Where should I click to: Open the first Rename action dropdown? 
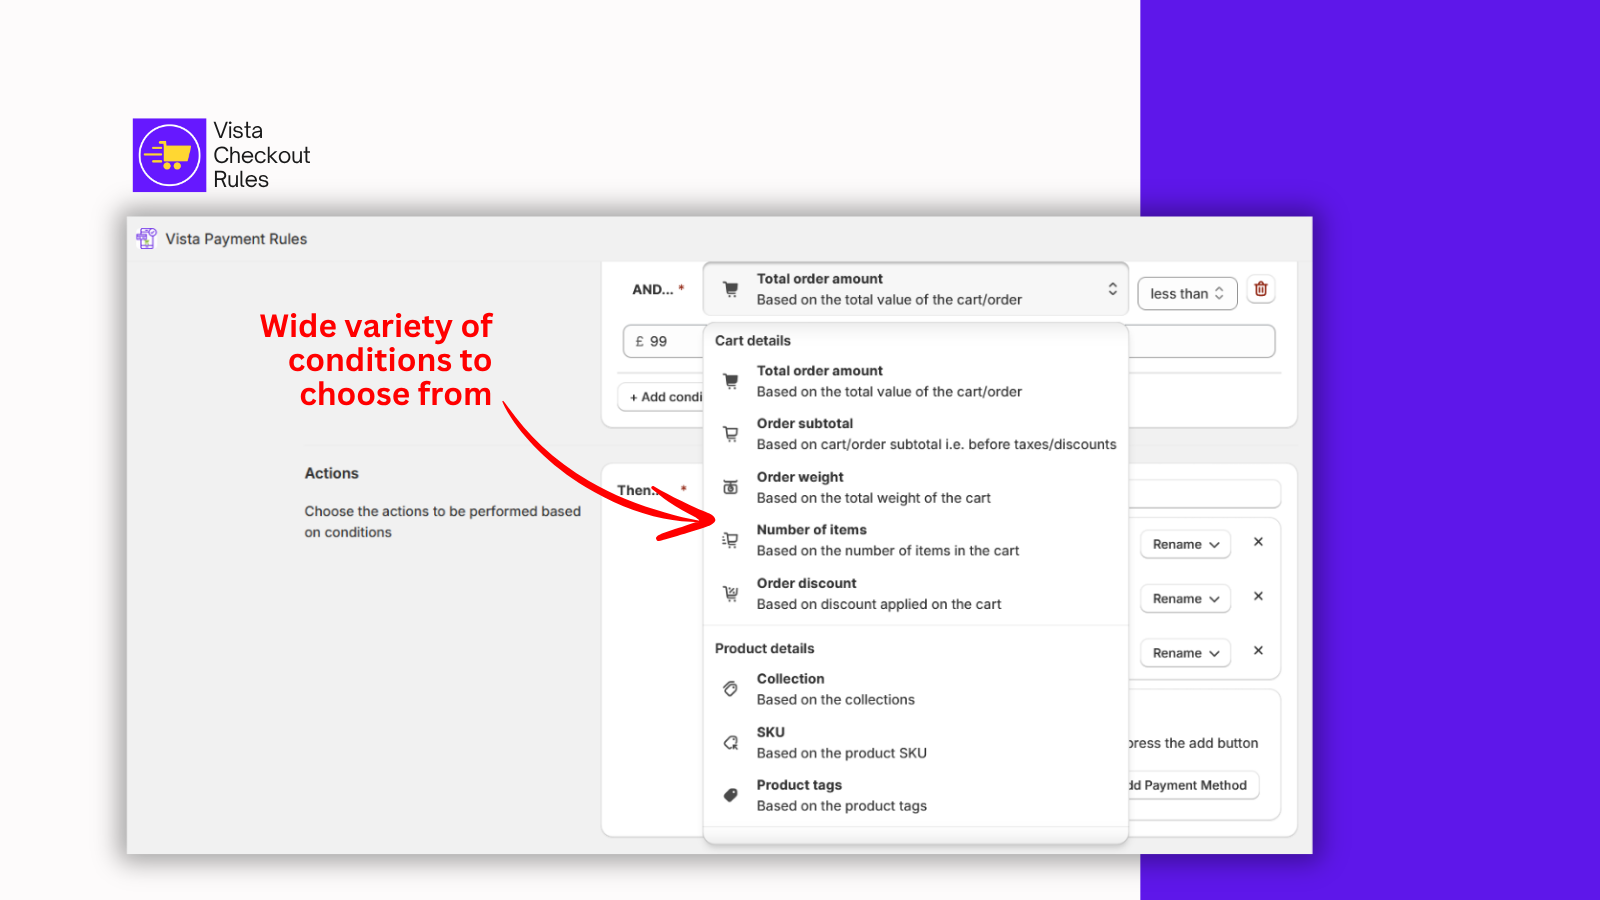[1186, 544]
